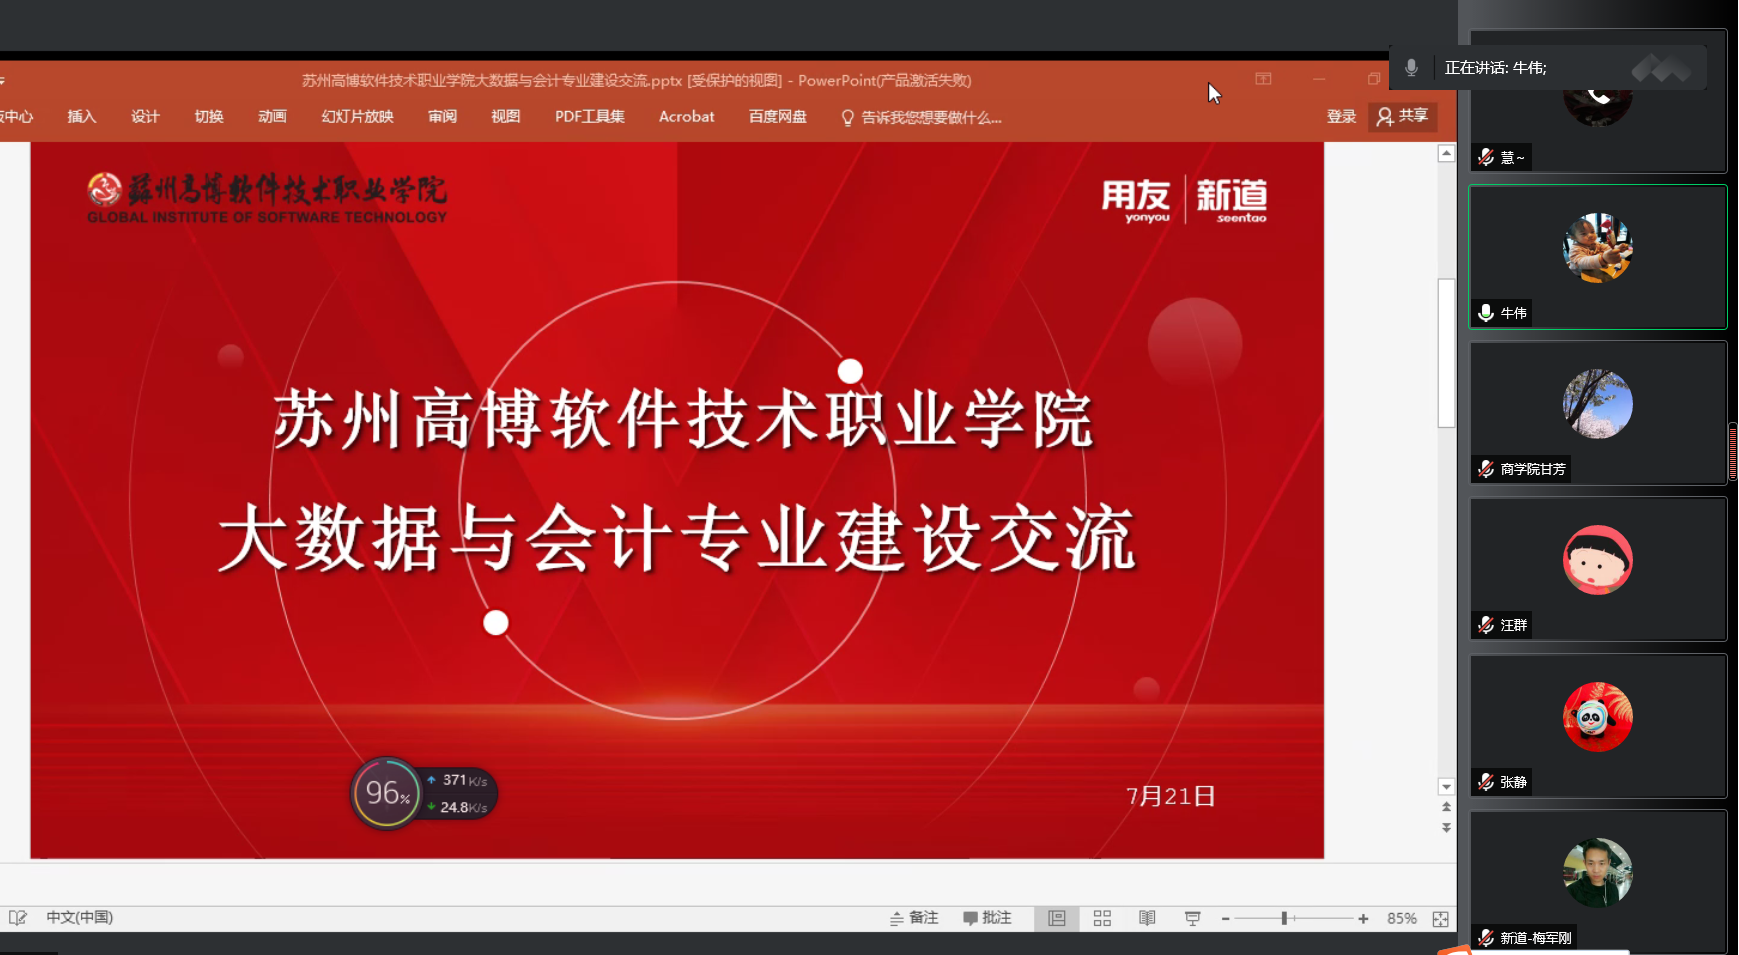The height and width of the screenshot is (955, 1739).
Task: Start slideshow from status bar icon
Action: tap(1192, 918)
